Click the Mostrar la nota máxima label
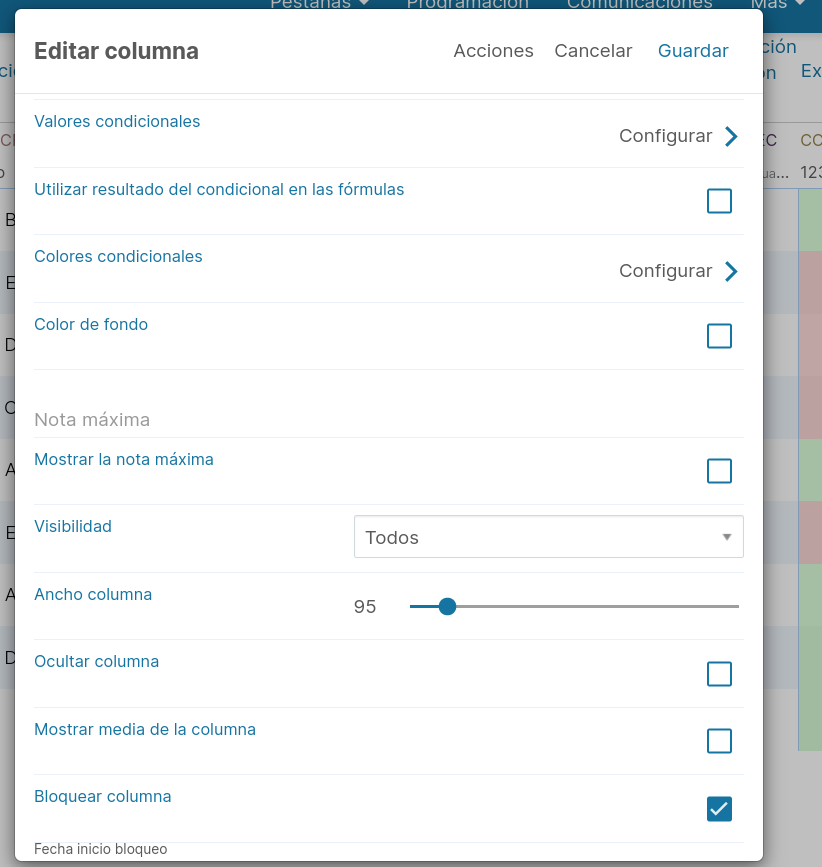The height and width of the screenshot is (867, 822). 124,459
